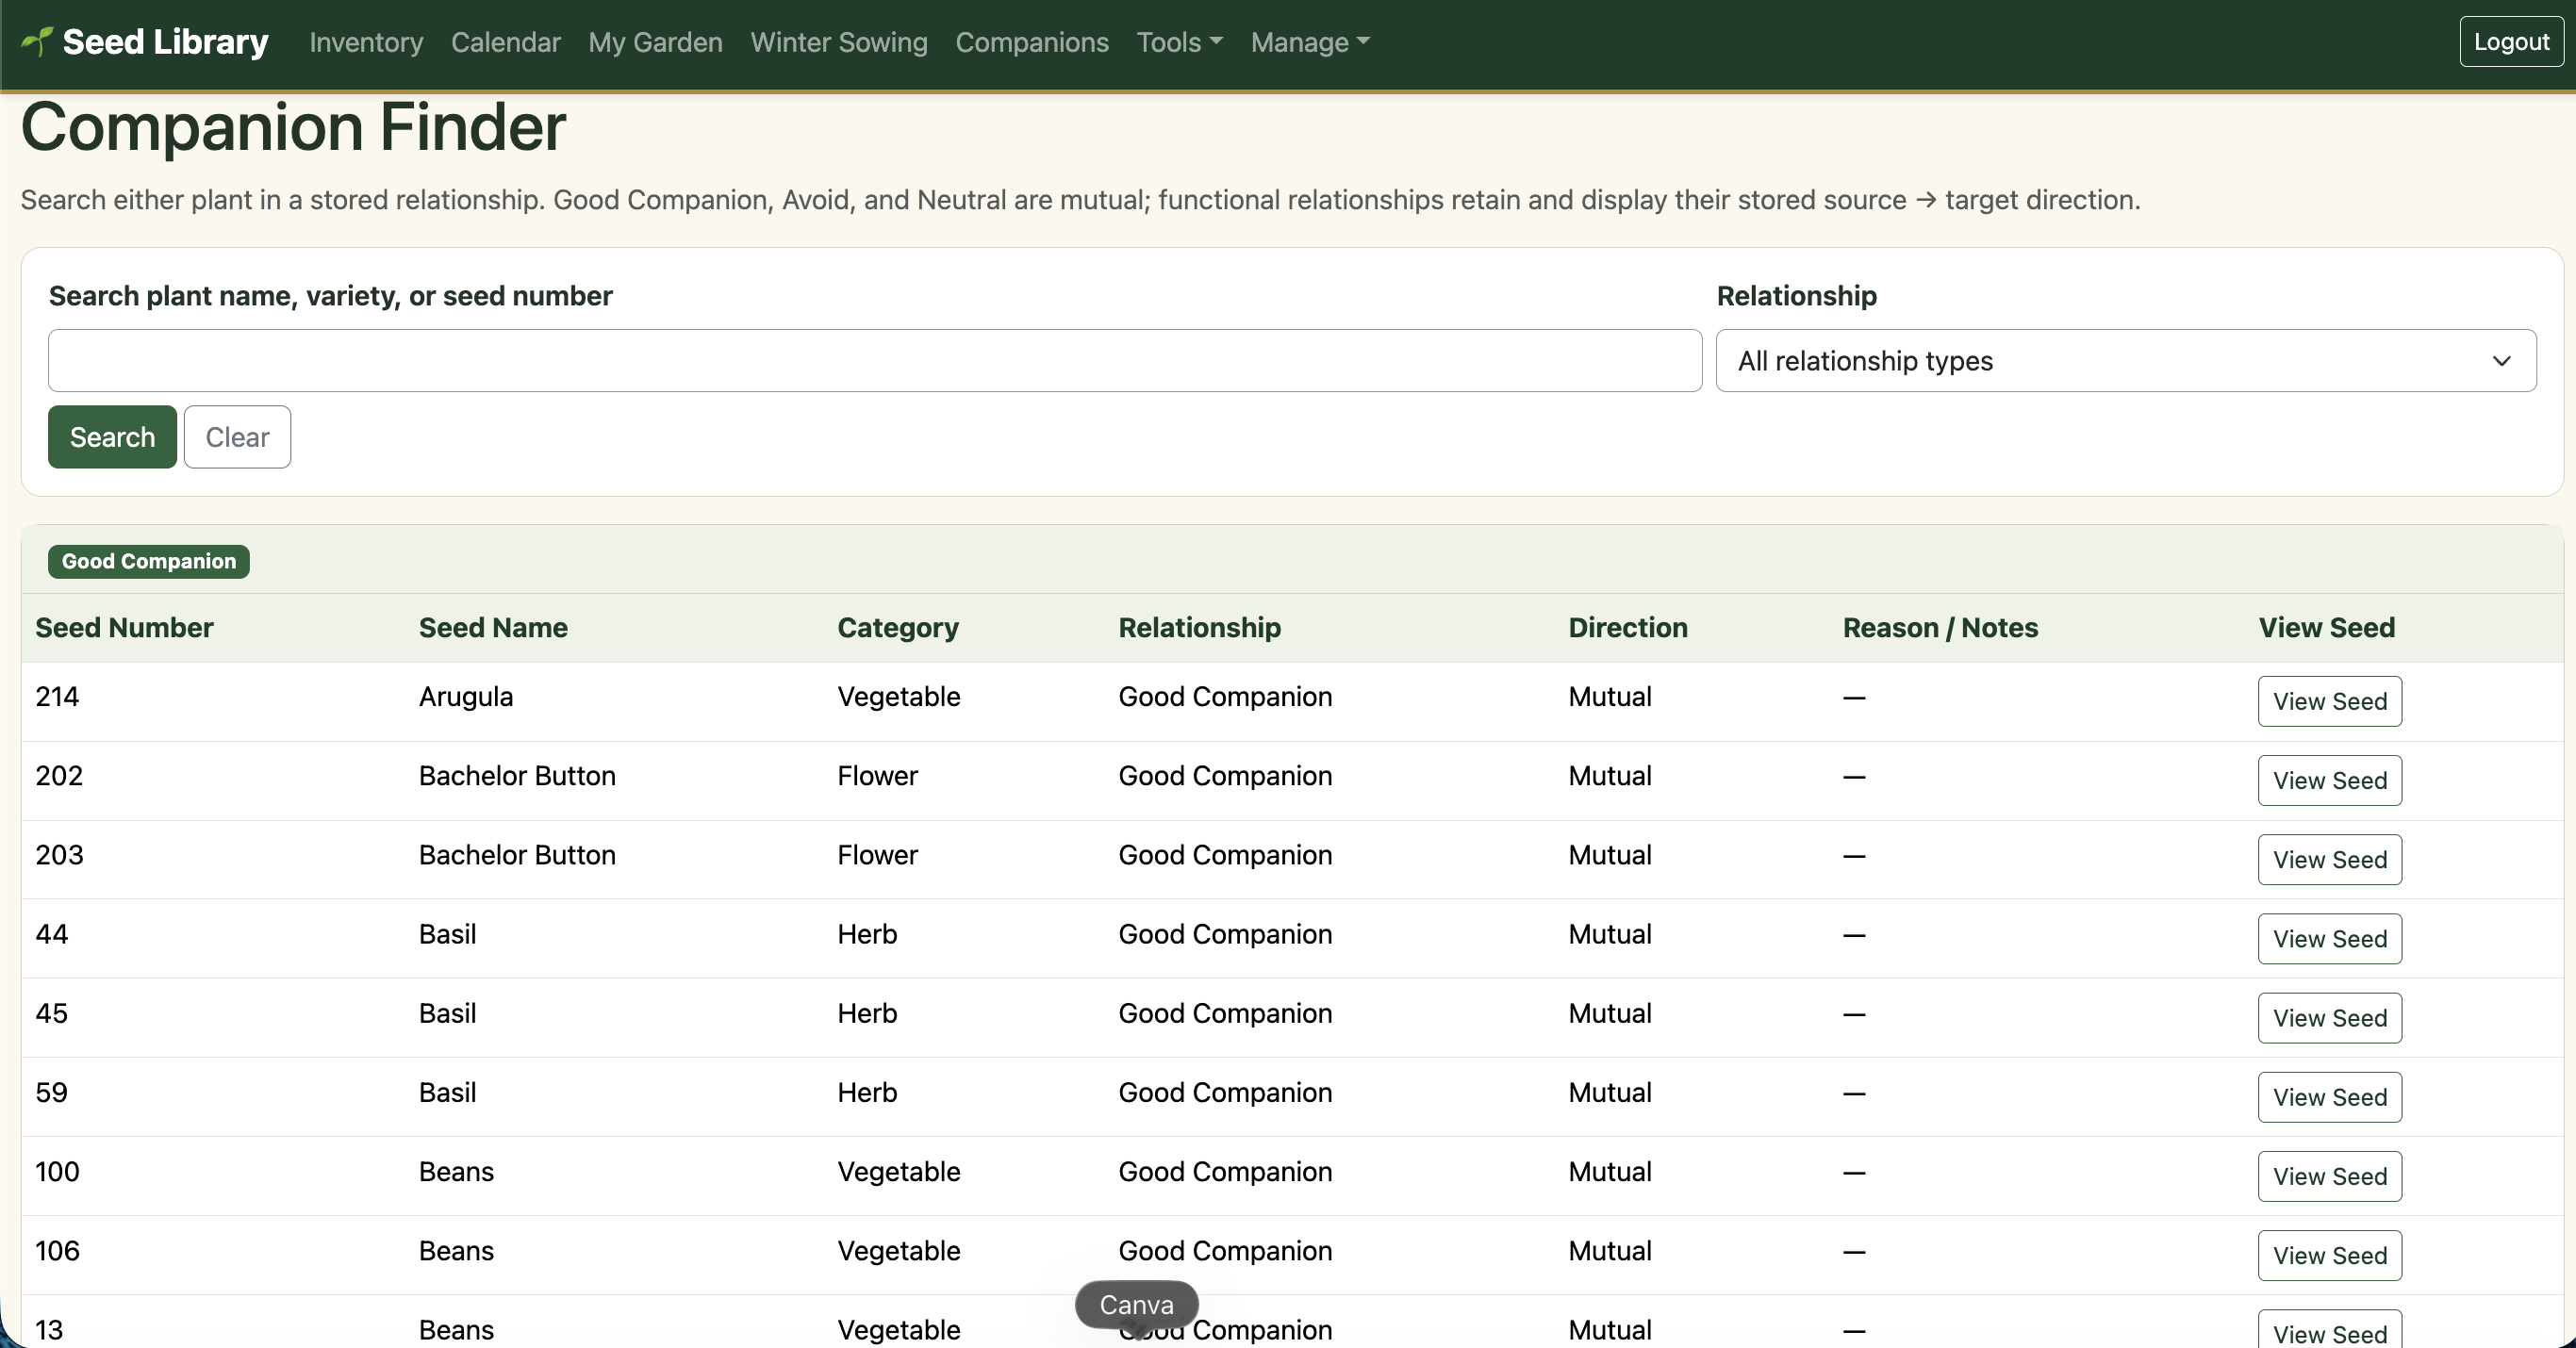Click seed number 203 cell
This screenshot has width=2576, height=1348.
pos(59,855)
